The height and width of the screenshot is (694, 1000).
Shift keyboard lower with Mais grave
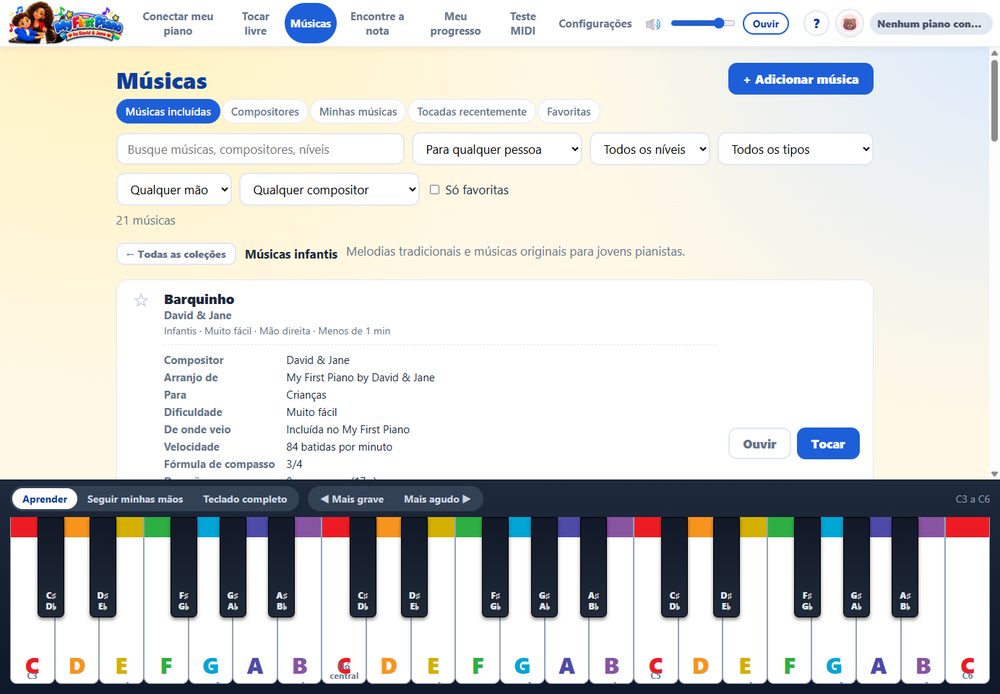coord(352,499)
